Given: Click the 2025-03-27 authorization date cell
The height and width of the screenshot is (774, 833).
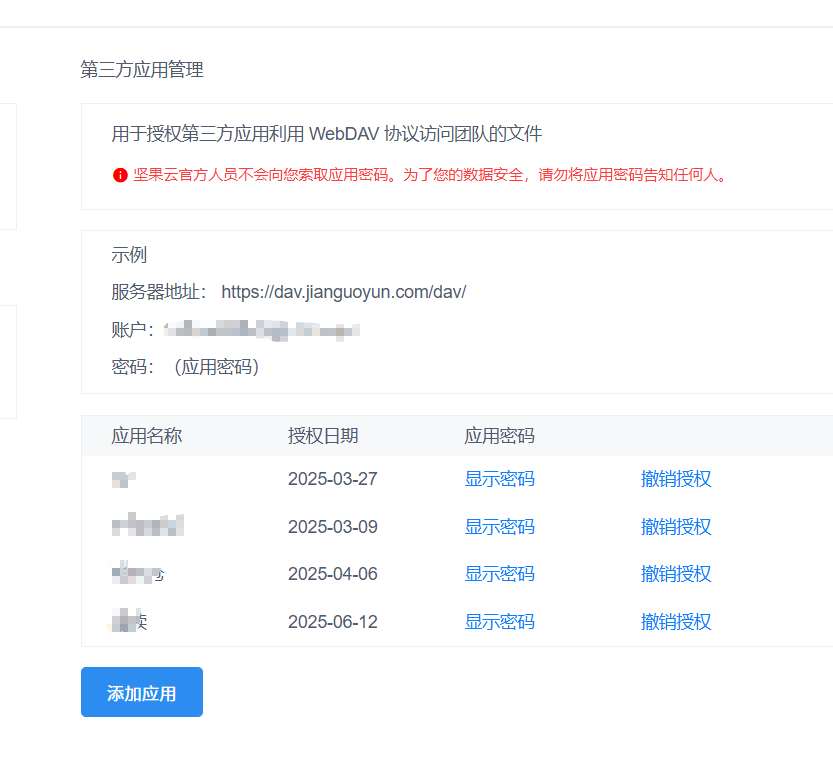Looking at the screenshot, I should 333,479.
